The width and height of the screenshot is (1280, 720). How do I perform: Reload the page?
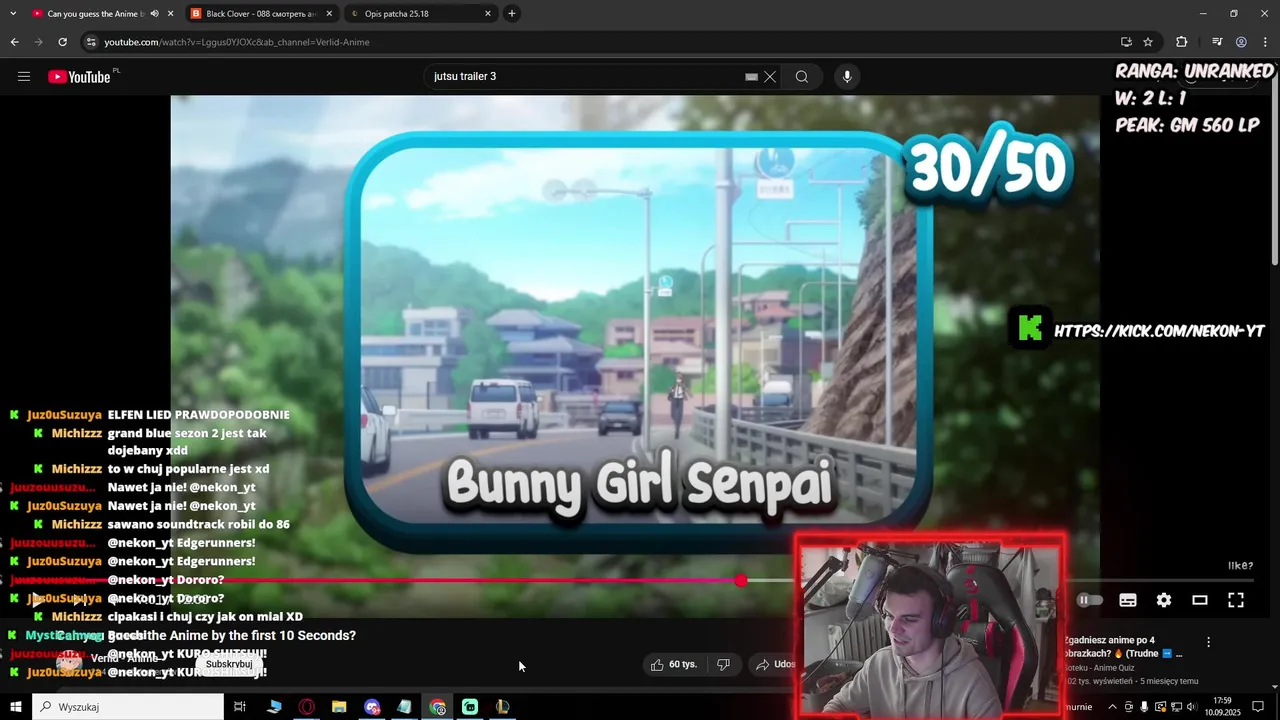tap(62, 42)
